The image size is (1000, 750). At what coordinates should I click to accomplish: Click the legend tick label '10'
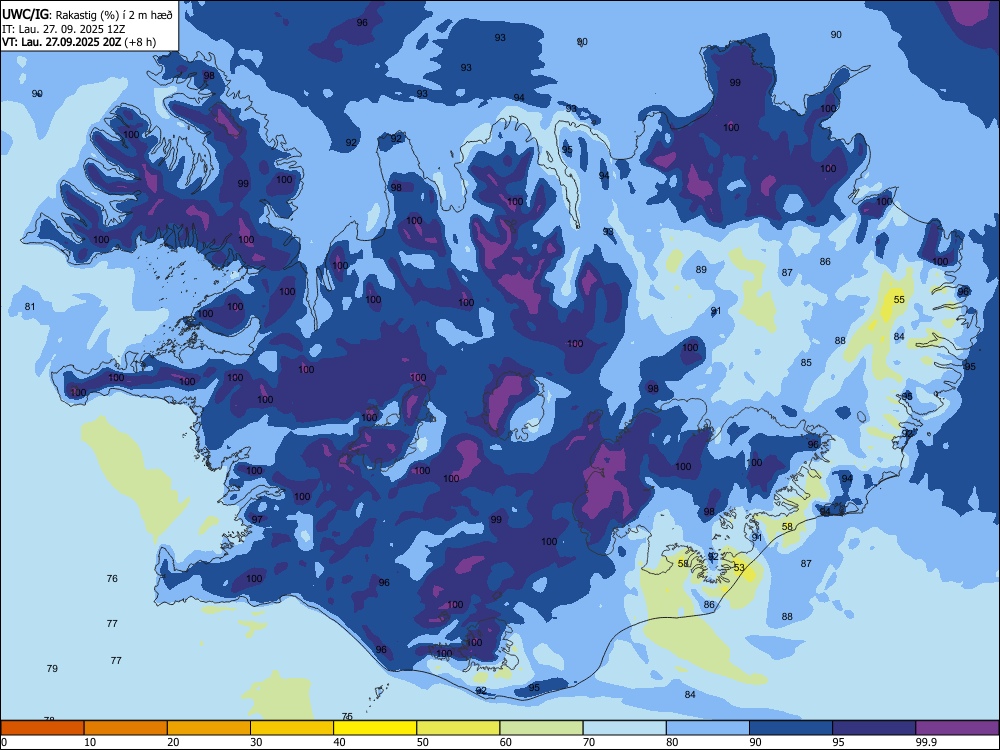pyautogui.click(x=90, y=742)
